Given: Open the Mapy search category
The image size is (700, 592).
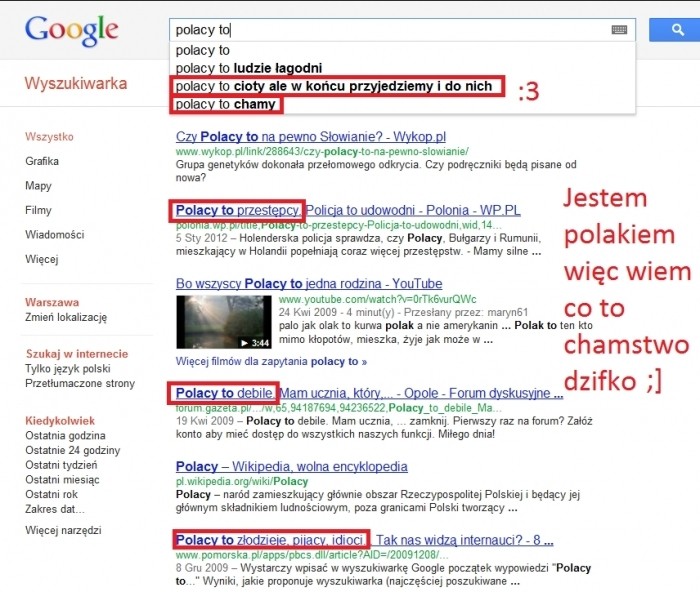Looking at the screenshot, I should tap(38, 186).
